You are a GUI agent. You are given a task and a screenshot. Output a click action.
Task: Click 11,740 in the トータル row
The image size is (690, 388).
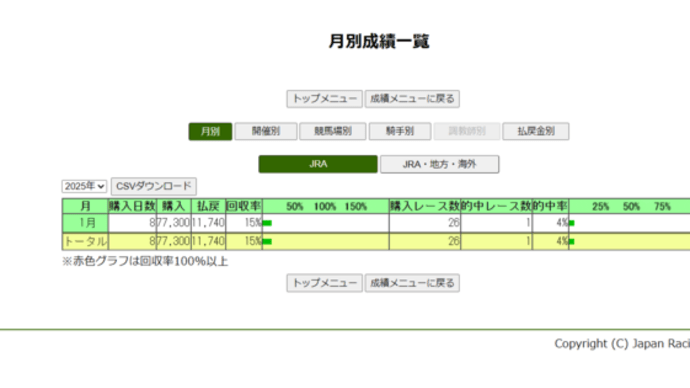208,241
